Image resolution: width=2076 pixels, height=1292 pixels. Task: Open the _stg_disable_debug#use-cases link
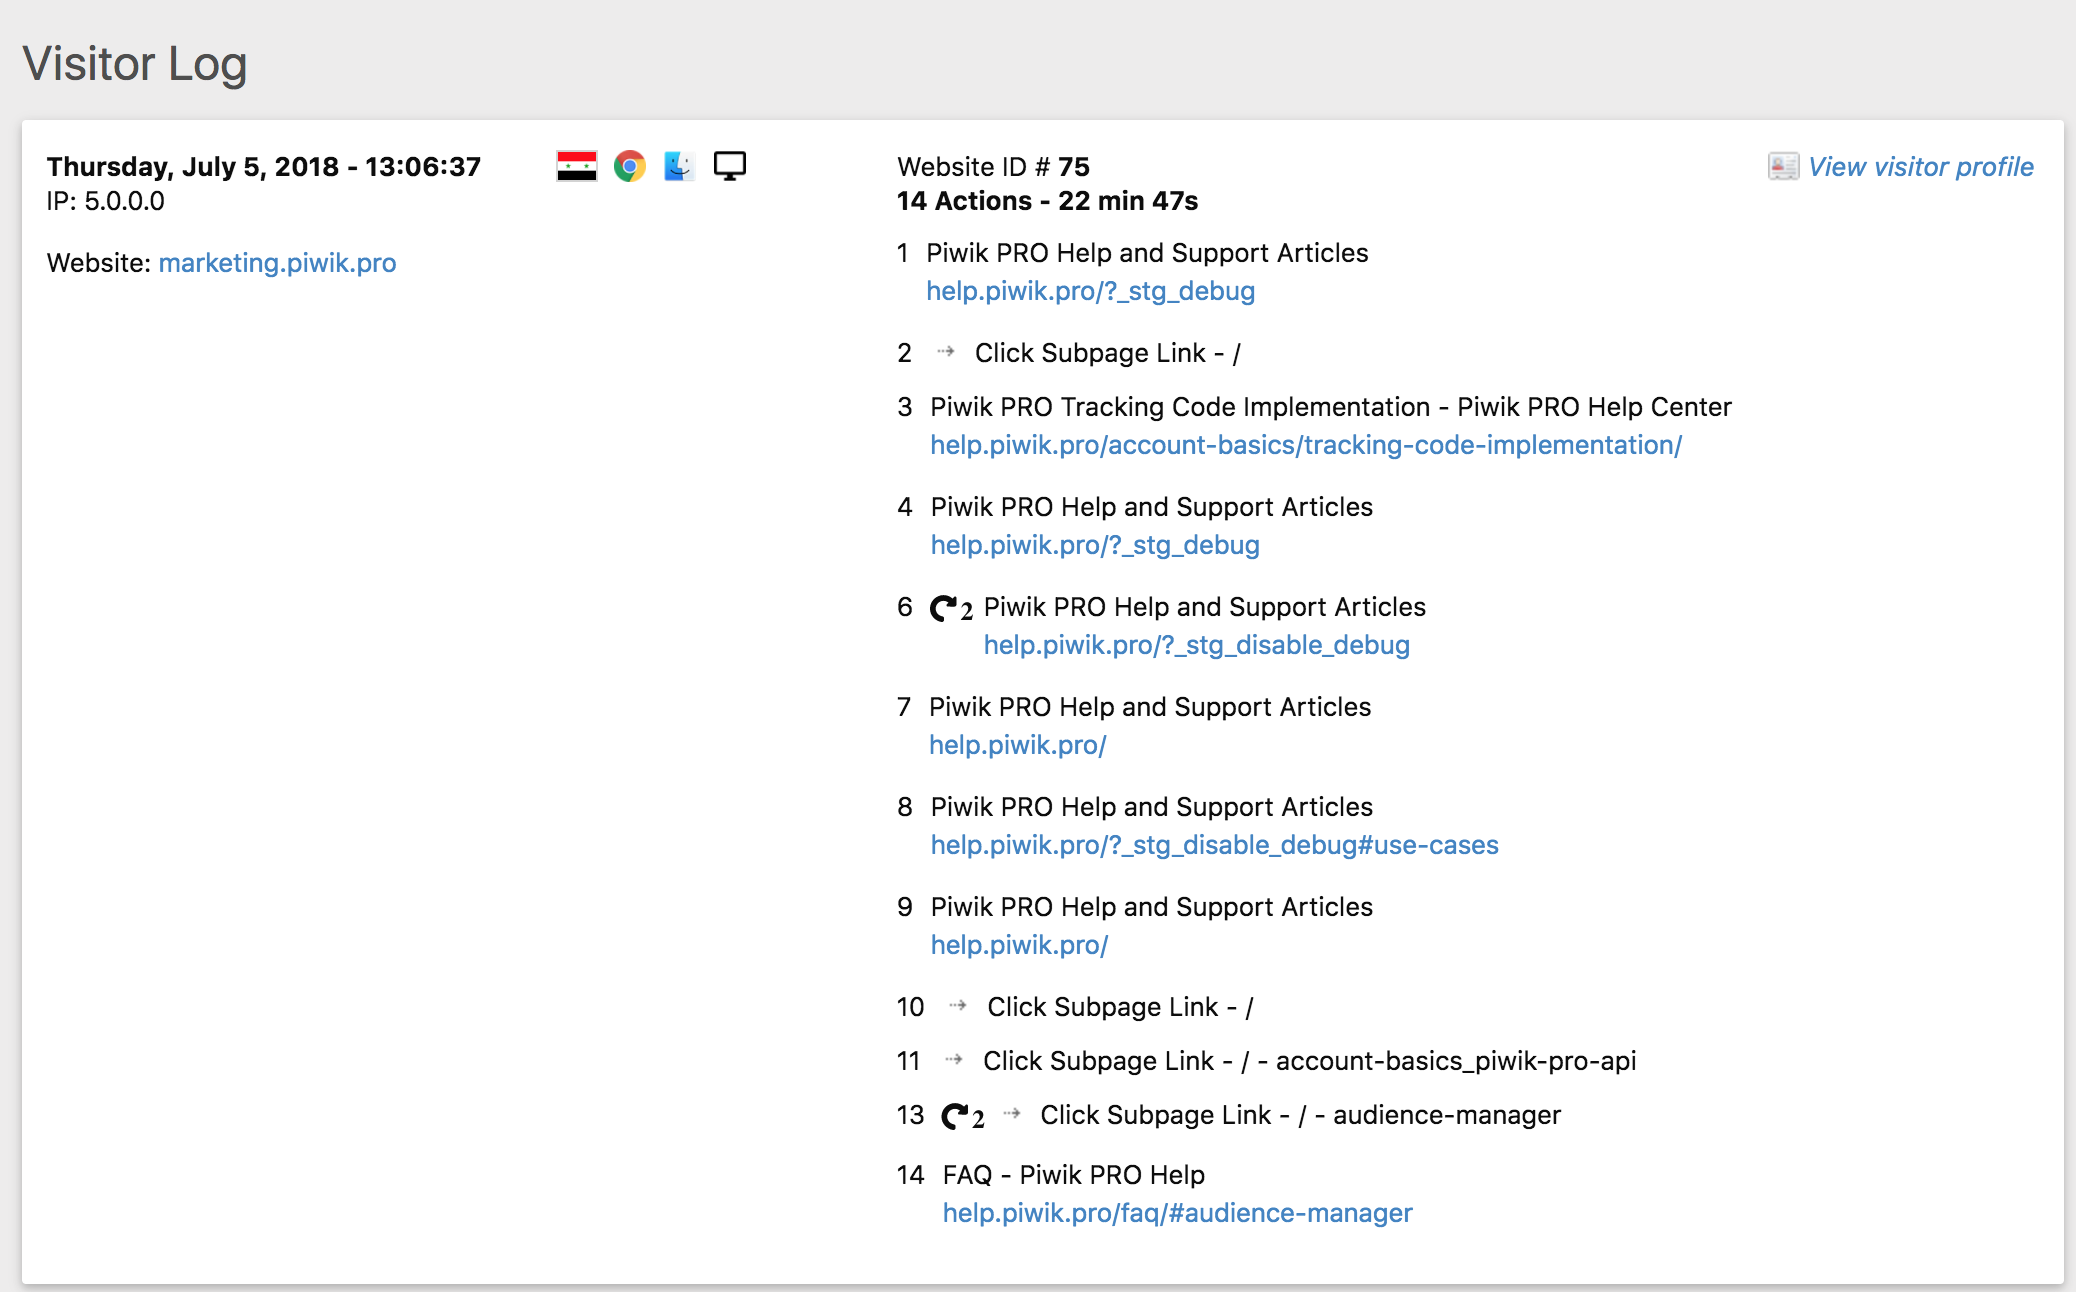tap(1214, 845)
